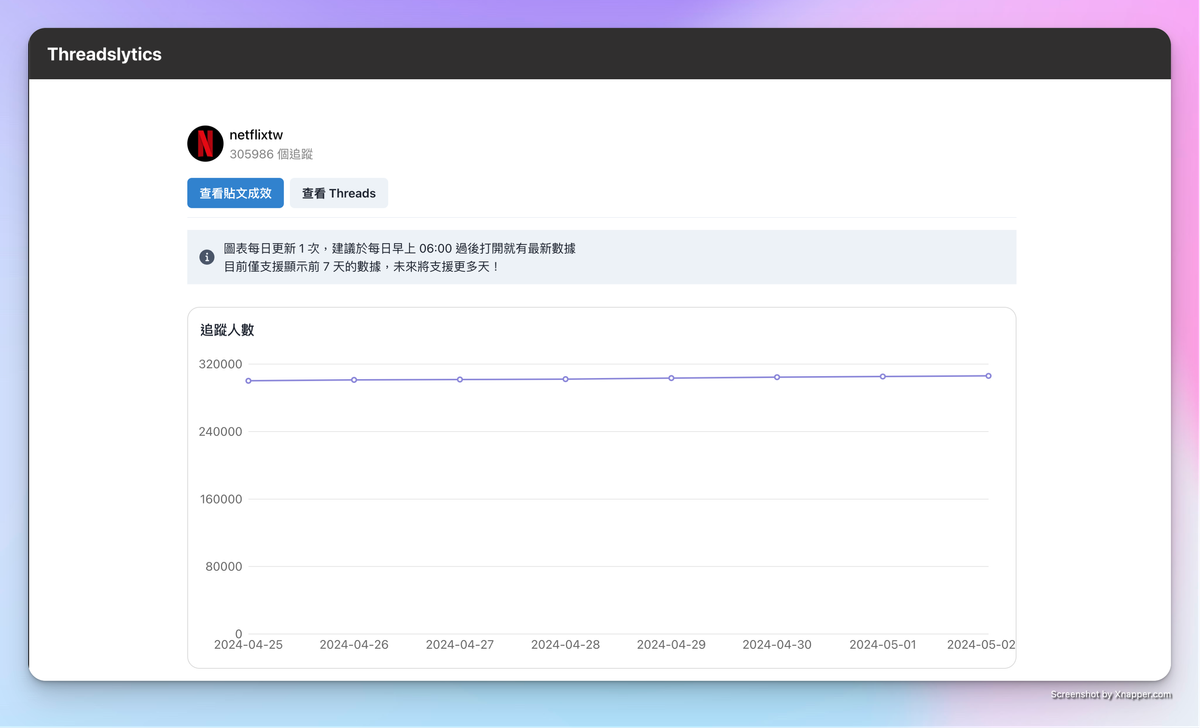Click the 2024-04-27 data point on chart

point(460,379)
